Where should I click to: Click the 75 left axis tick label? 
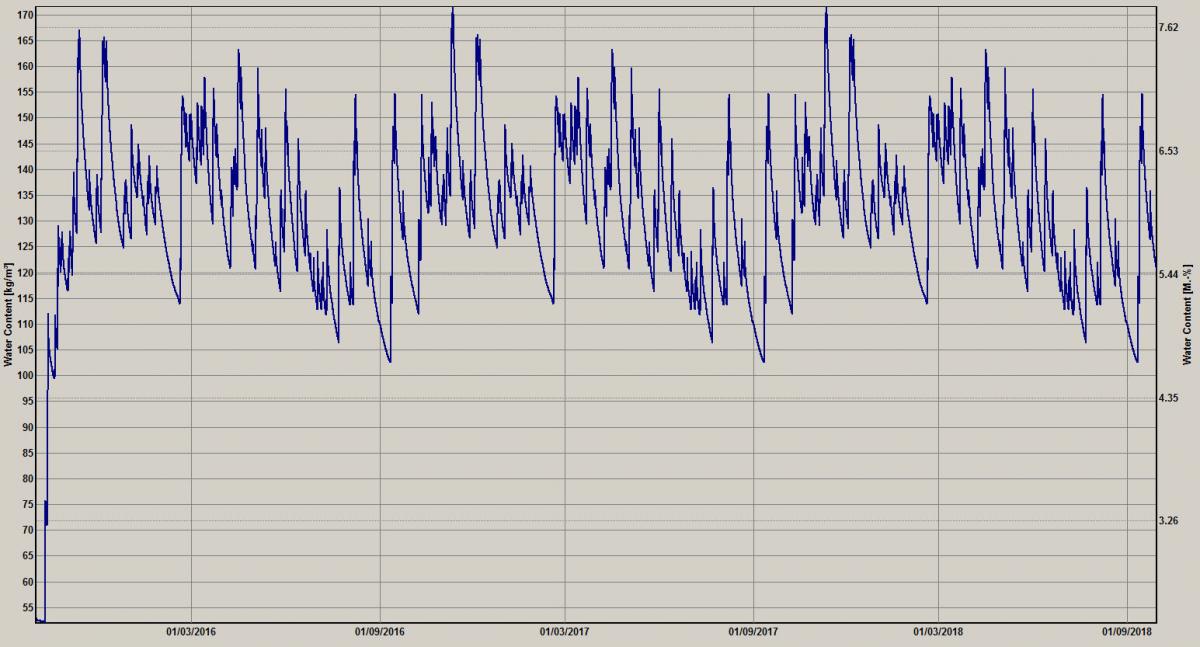tap(30, 505)
